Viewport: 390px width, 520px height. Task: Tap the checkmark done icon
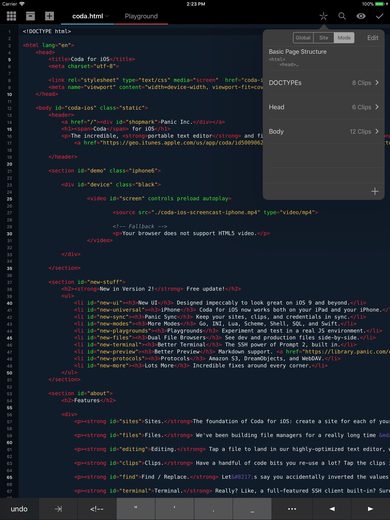click(x=379, y=16)
